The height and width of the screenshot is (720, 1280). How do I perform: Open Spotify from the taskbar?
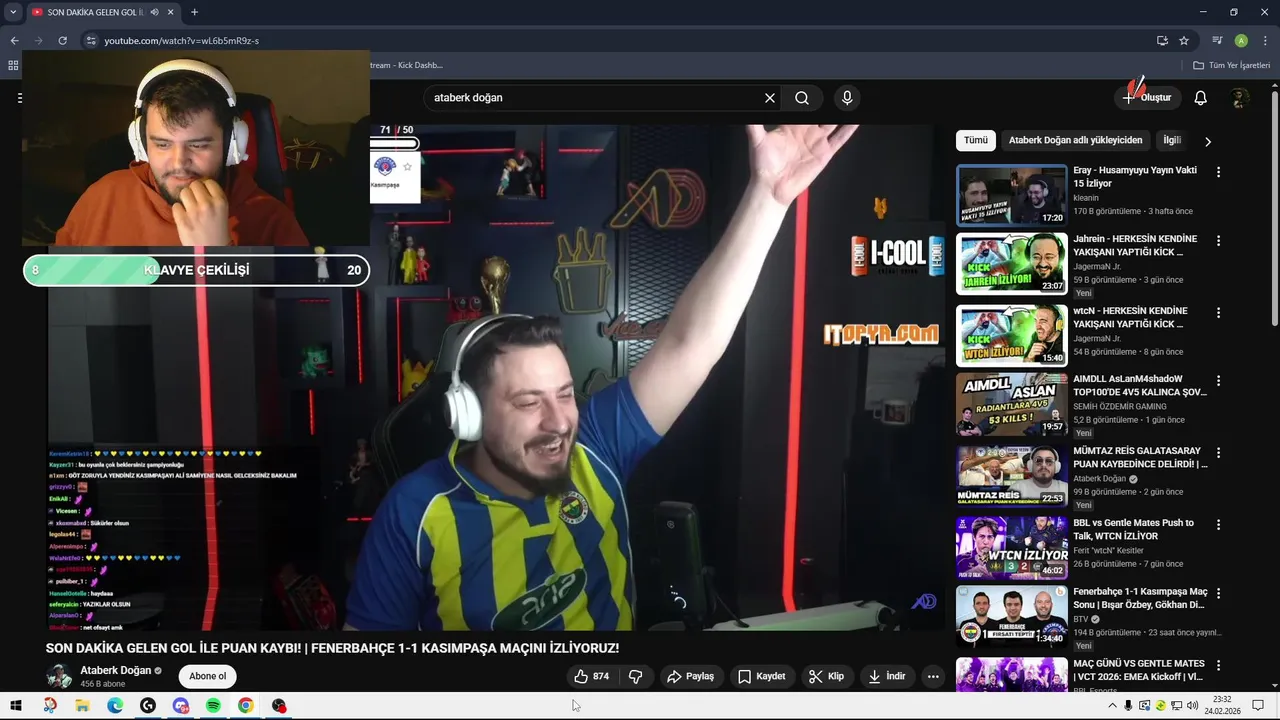click(213, 706)
